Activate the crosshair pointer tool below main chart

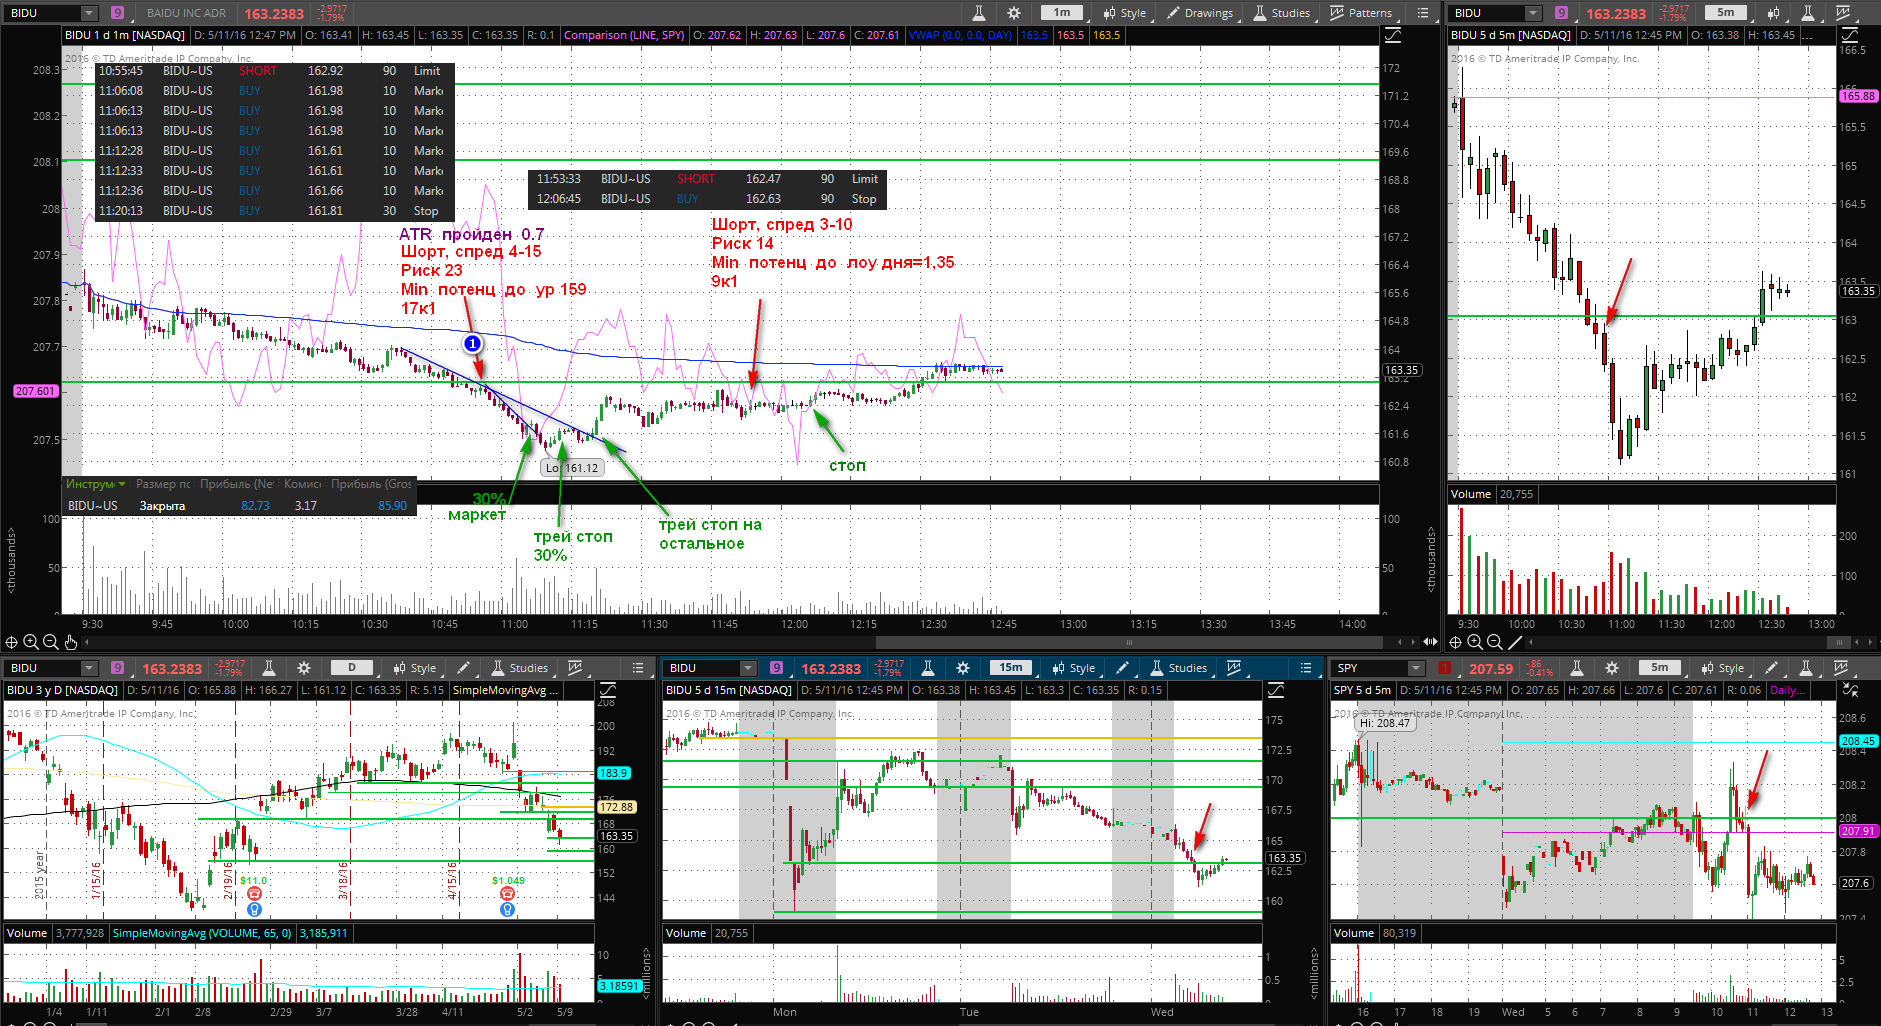point(11,642)
